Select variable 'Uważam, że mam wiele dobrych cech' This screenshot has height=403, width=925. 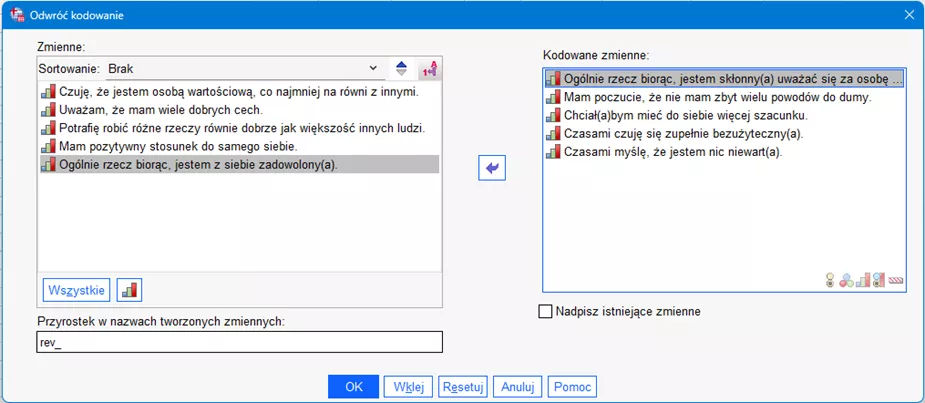[x=240, y=110]
